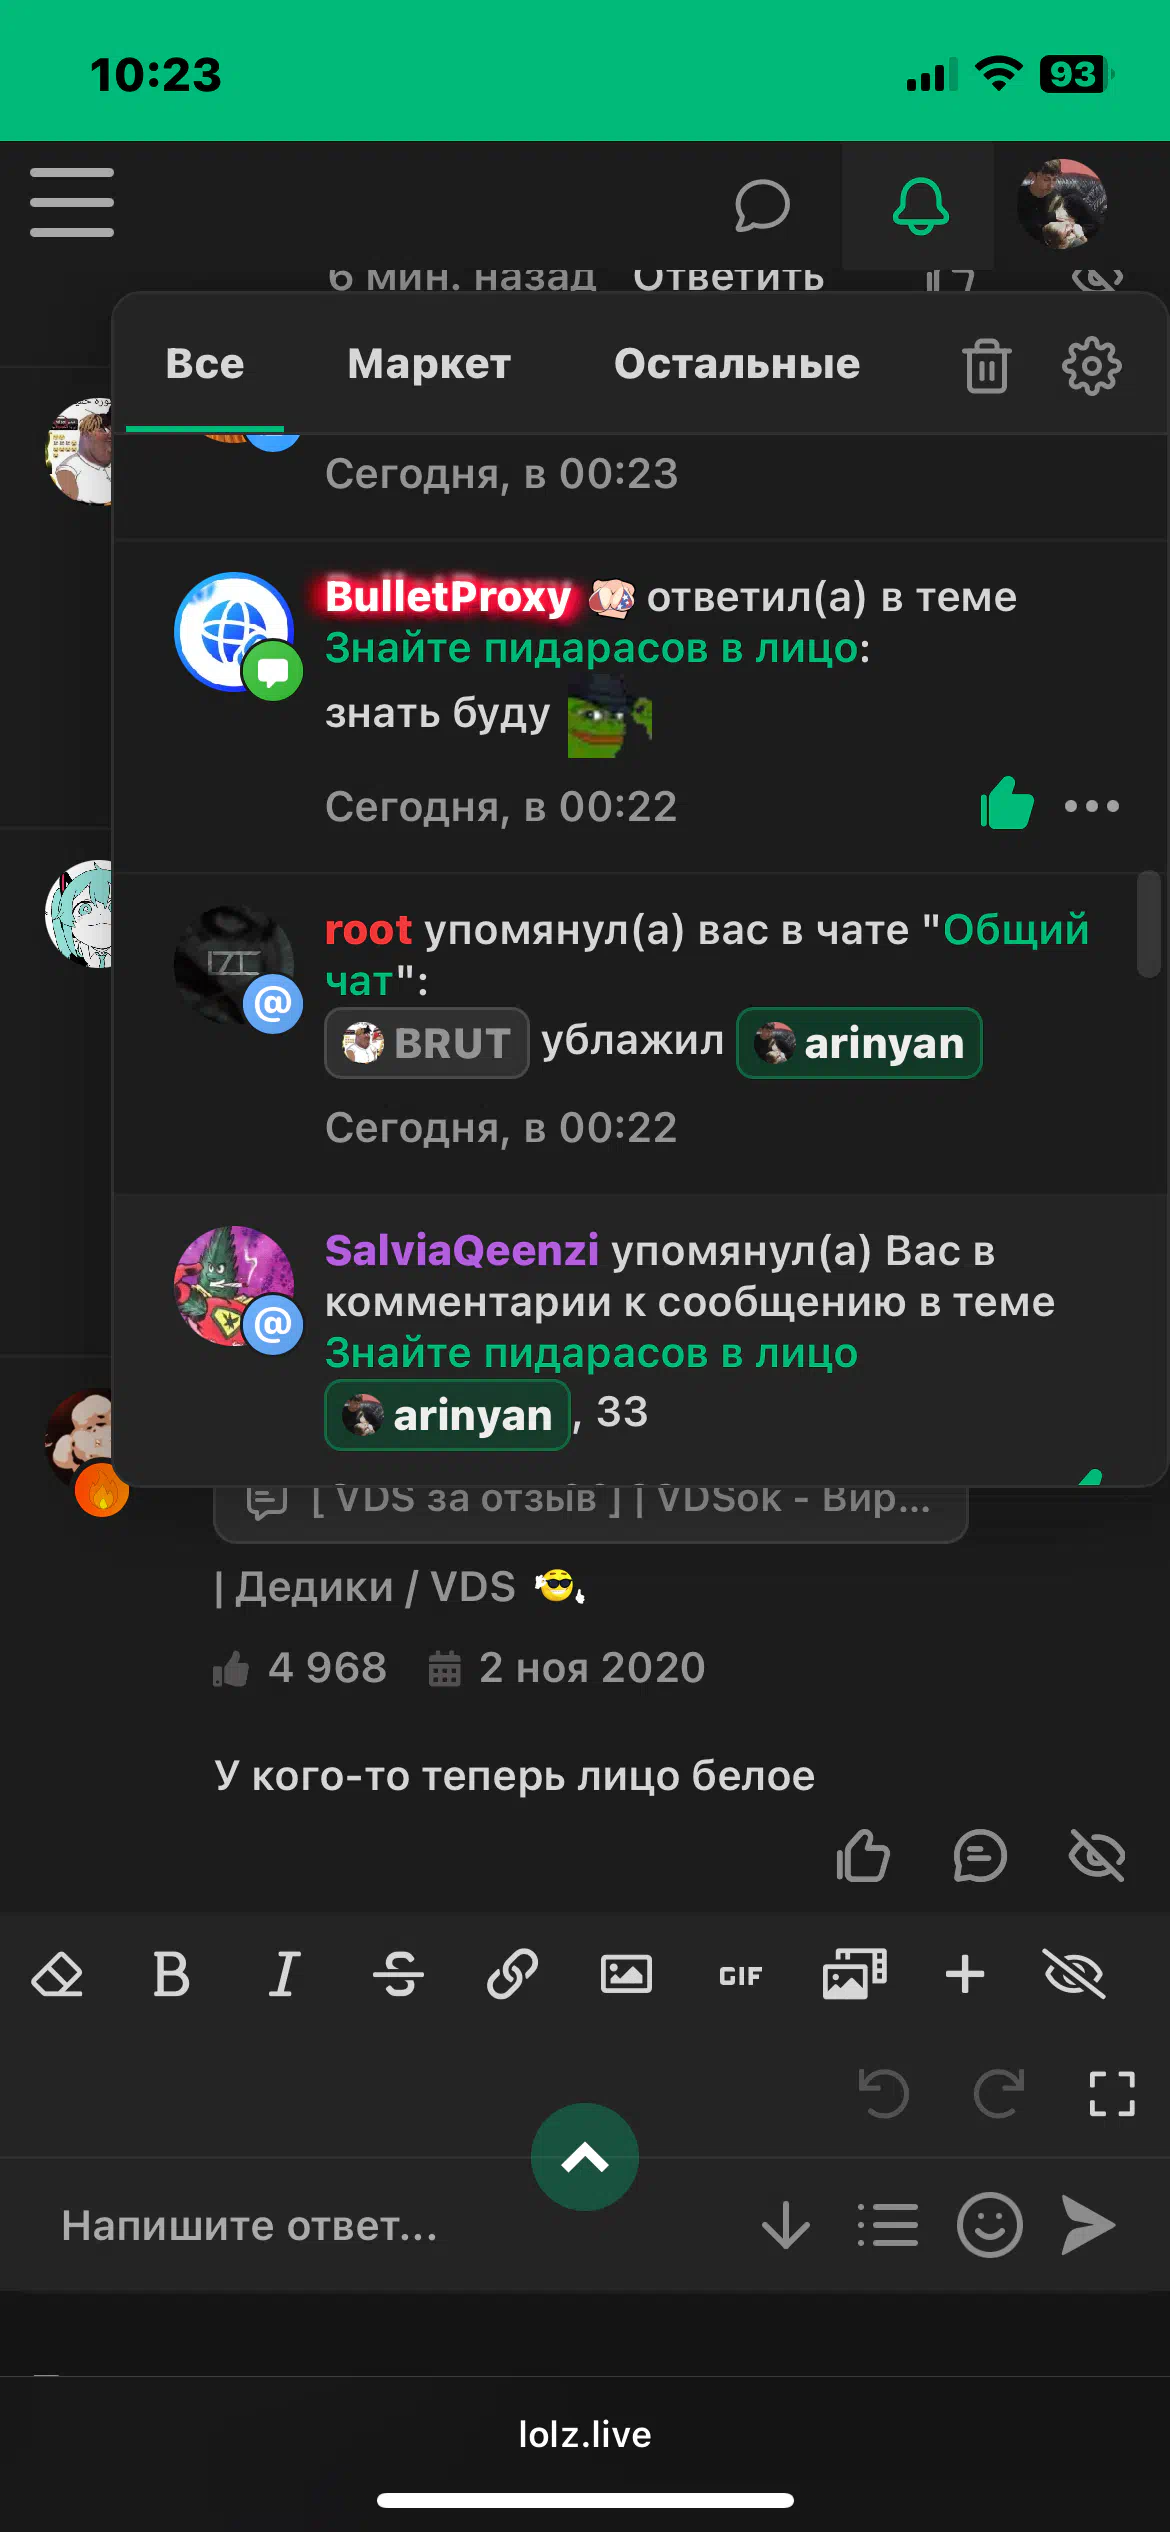1170x2532 pixels.
Task: Open notification settings gear
Action: [1091, 366]
